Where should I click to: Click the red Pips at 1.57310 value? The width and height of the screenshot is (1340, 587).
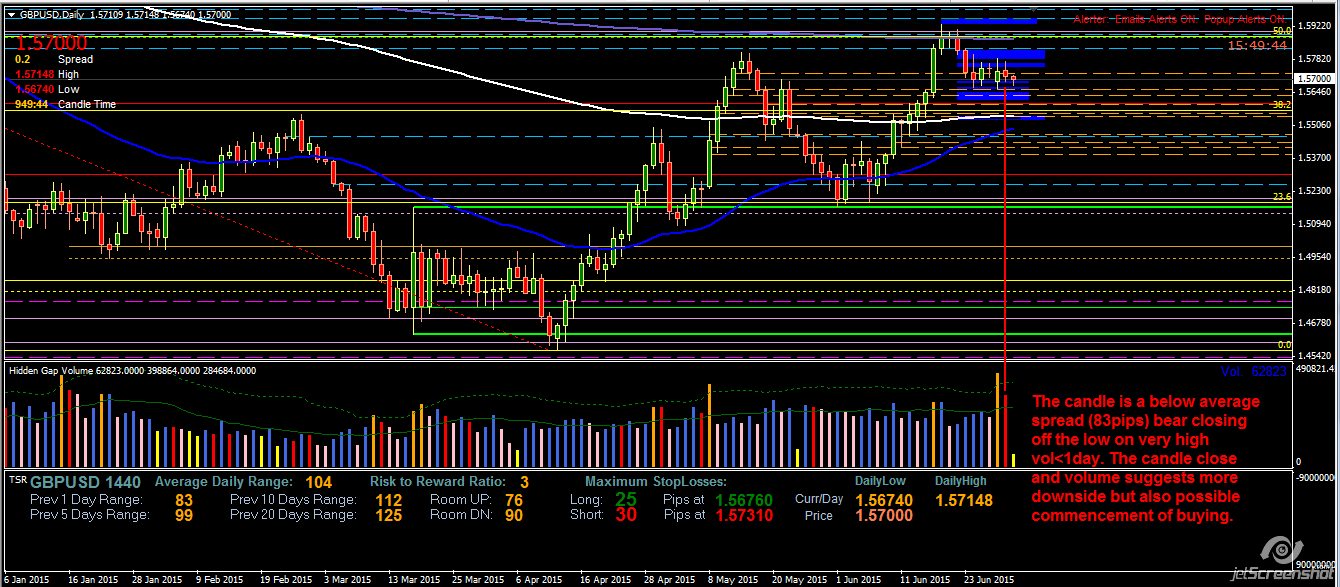point(744,516)
